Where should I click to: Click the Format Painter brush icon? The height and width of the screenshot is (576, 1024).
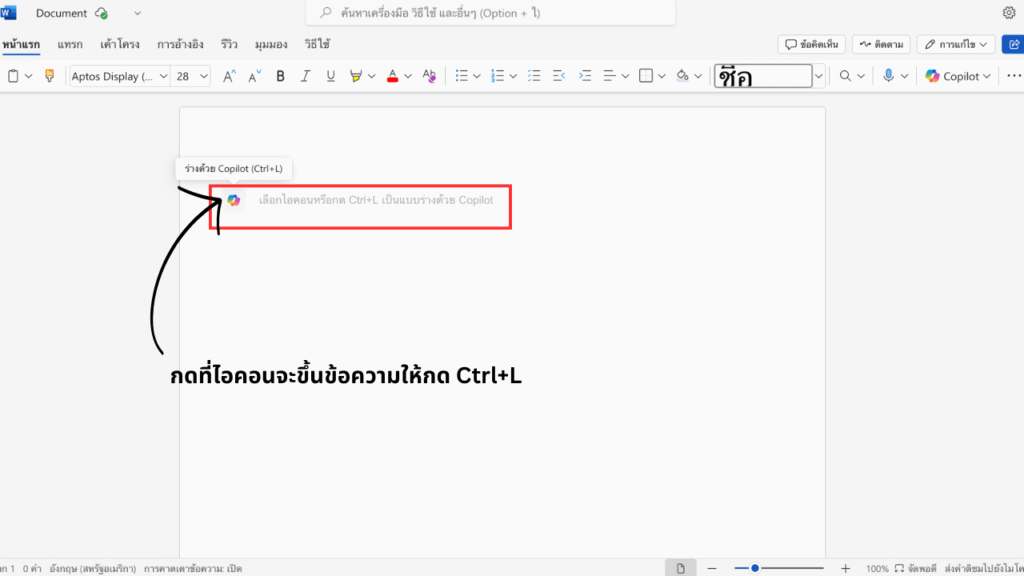[50, 76]
